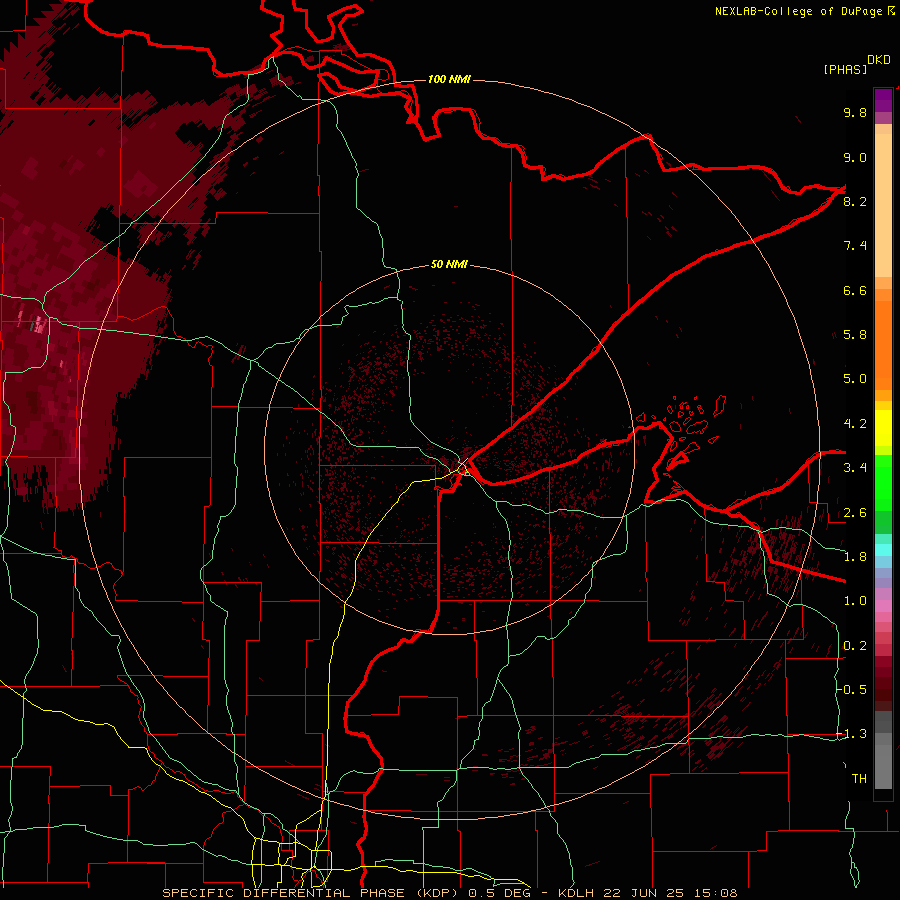Click the 1.8 legend value

(x=855, y=557)
